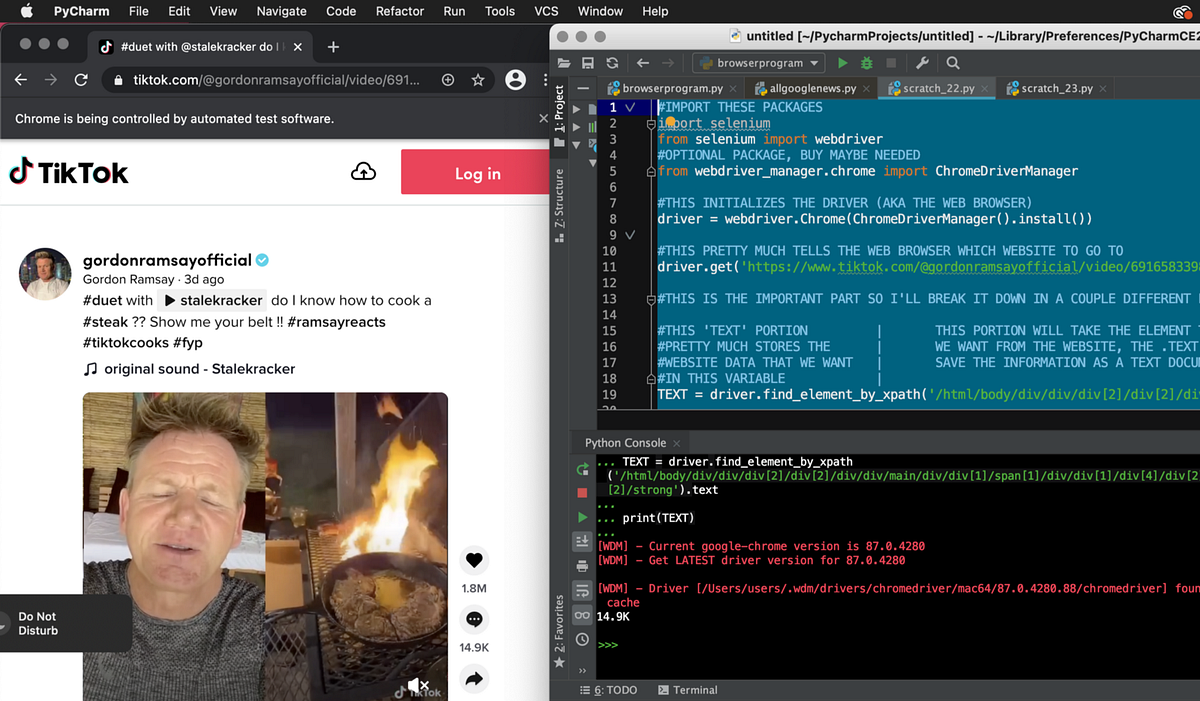The width and height of the screenshot is (1200, 701).
Task: Like the TikTok video via the heart icon
Action: 474,560
